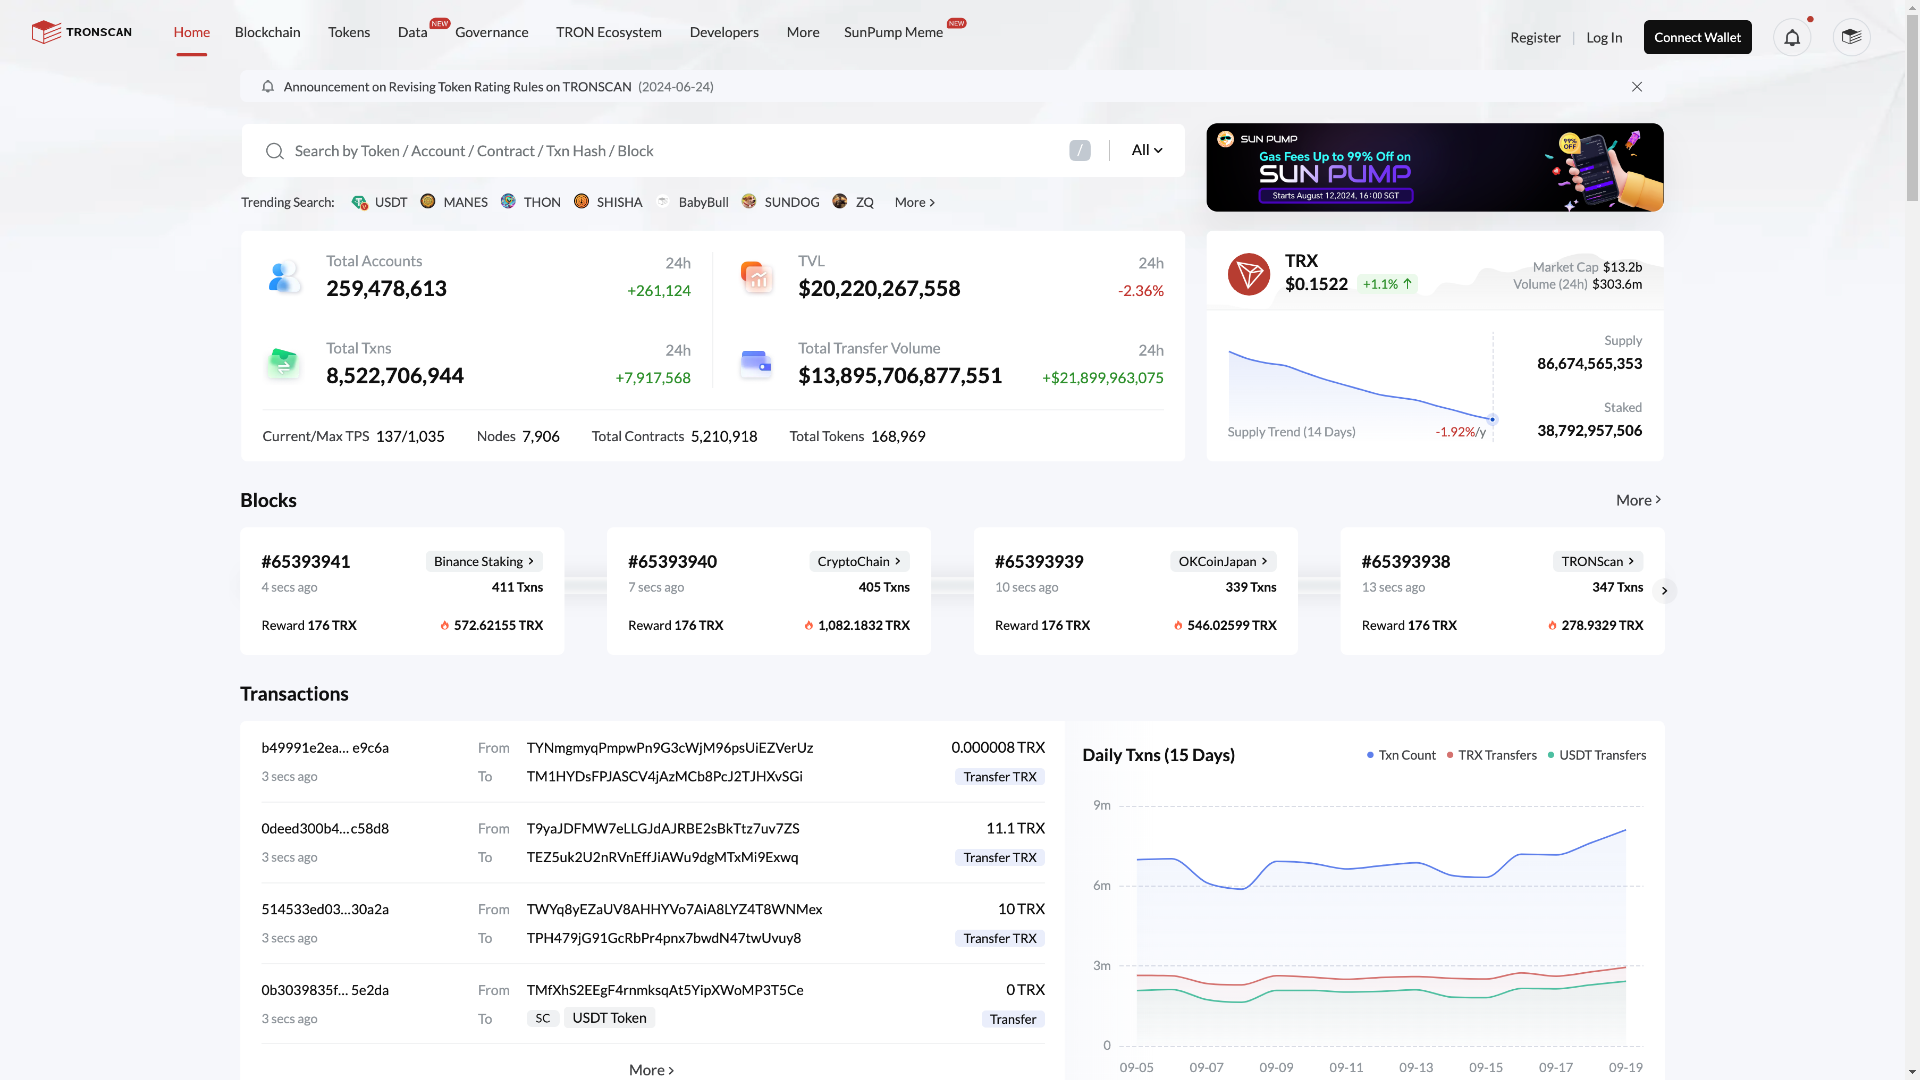1920x1080 pixels.
Task: Open the token rating rules announcement
Action: click(x=457, y=87)
